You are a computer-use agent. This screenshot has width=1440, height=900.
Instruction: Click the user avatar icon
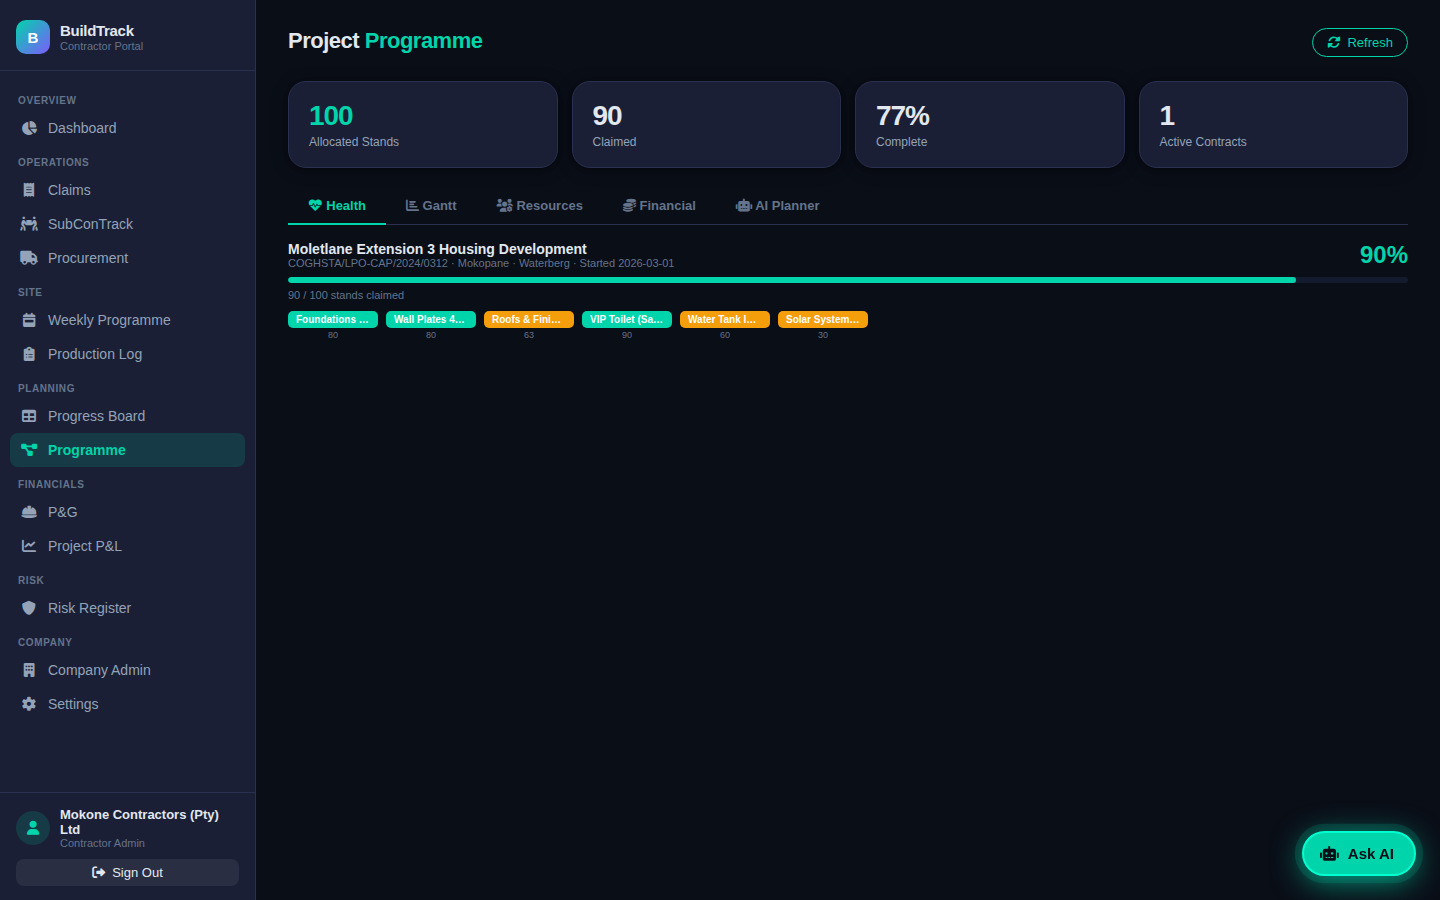click(33, 828)
